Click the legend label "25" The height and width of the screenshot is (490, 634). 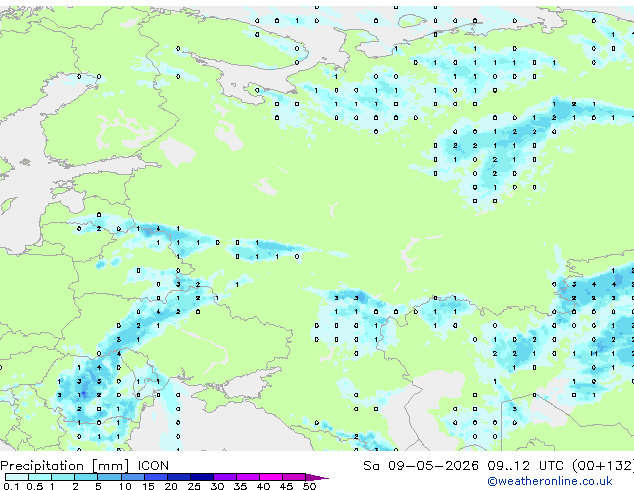pos(194,486)
